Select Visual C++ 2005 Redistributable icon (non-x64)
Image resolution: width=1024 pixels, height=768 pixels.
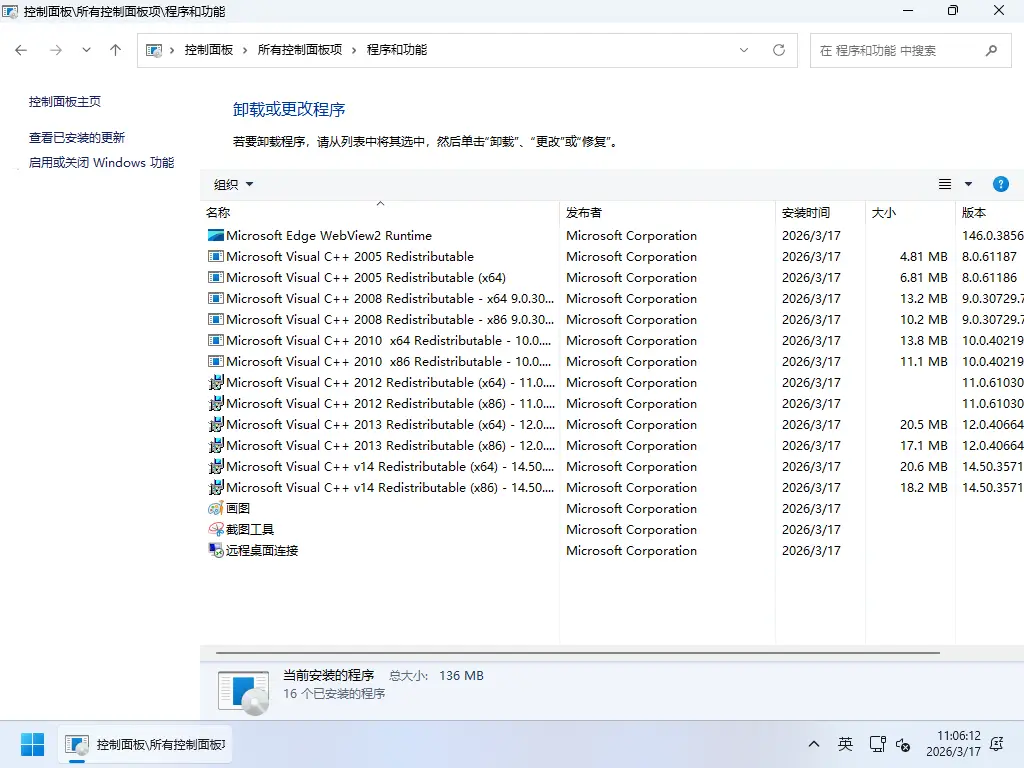(x=216, y=257)
